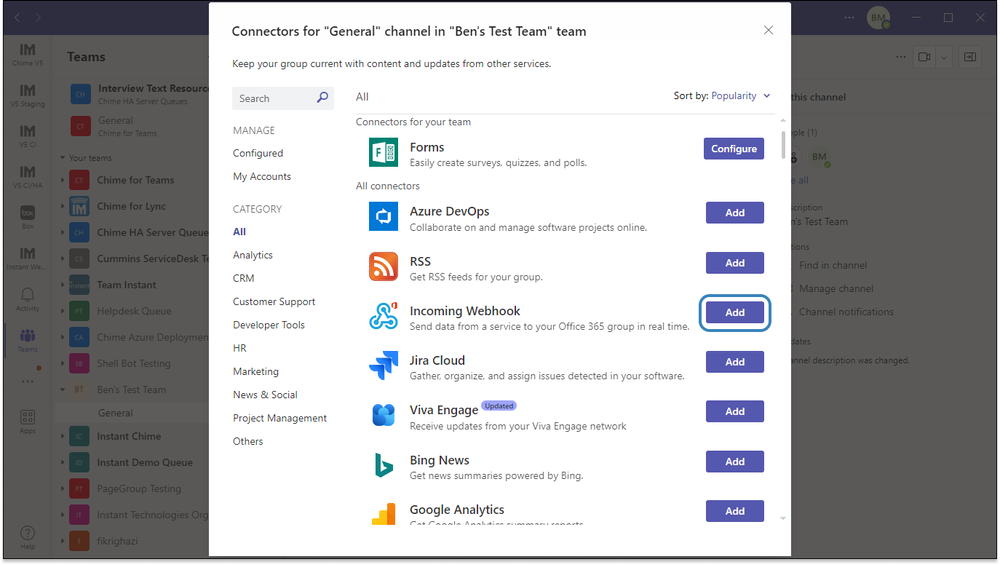Viewport: 1000px width, 565px height.
Task: Add the Azure DevOps connector
Action: click(735, 213)
